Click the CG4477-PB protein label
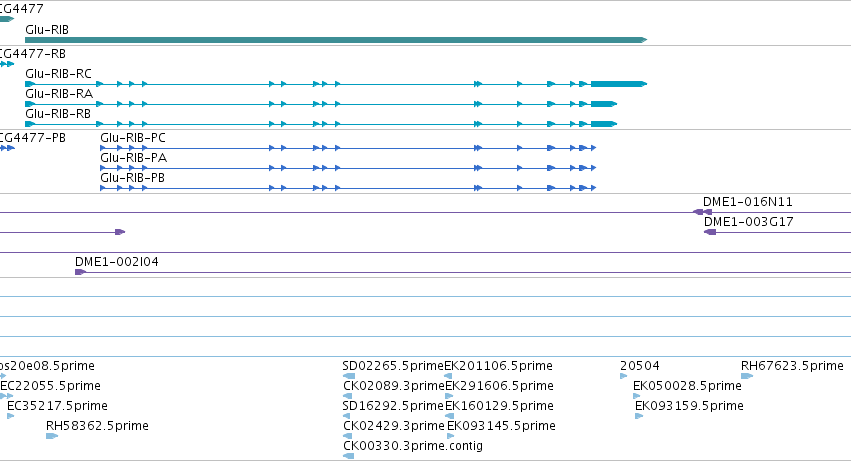Viewport: 851px width, 461px height. [x=33, y=138]
